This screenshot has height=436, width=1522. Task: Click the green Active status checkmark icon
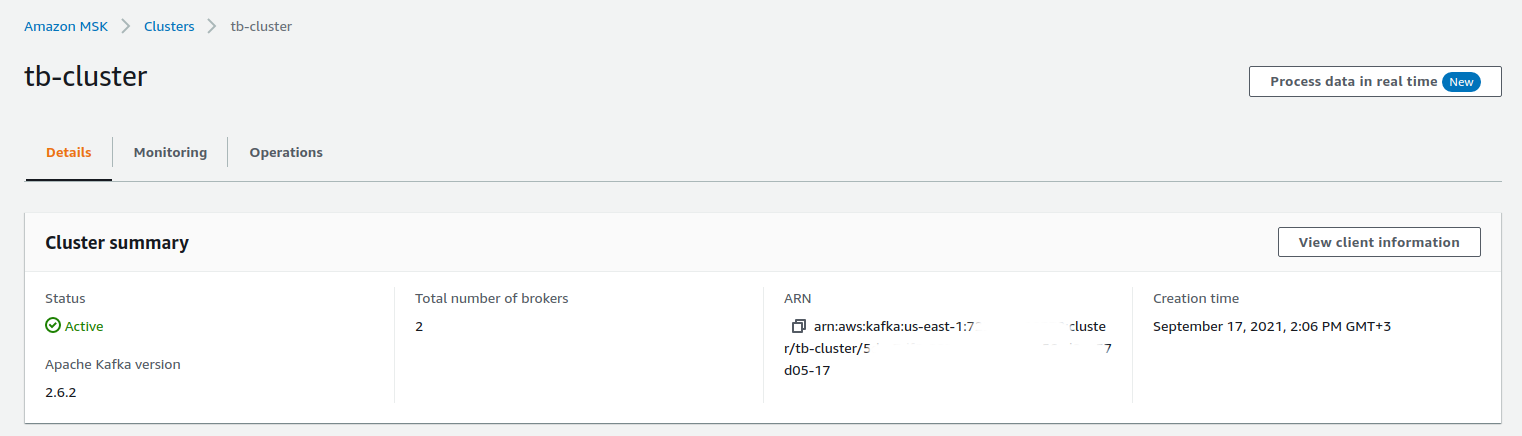(x=53, y=326)
